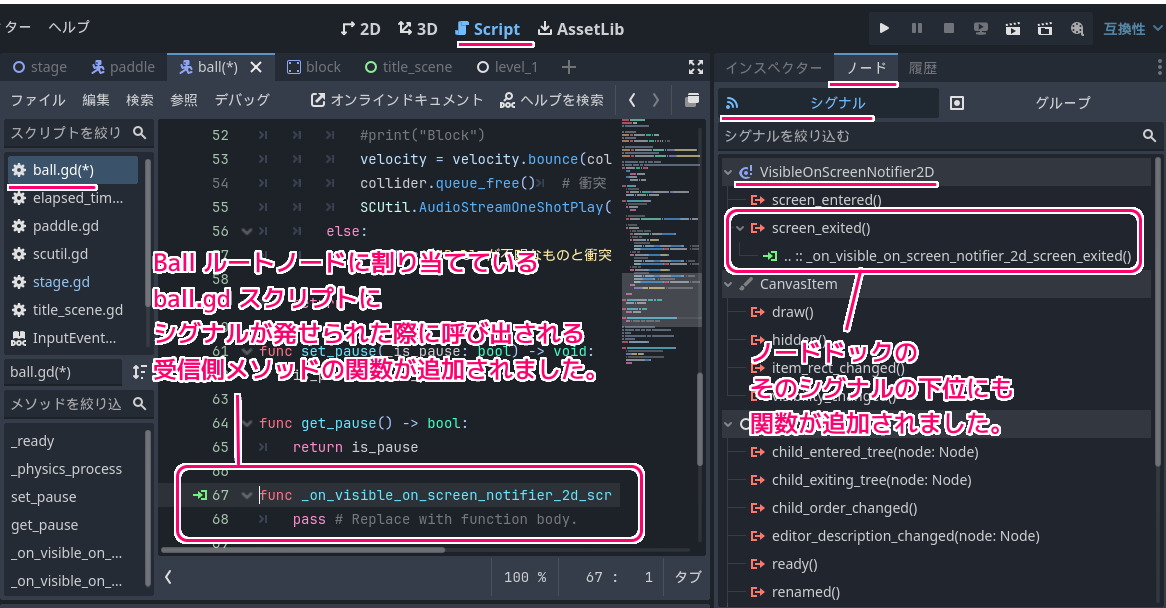Viewport: 1166px width, 608px height.
Task: Run a specific scene icon
Action: point(1045,28)
